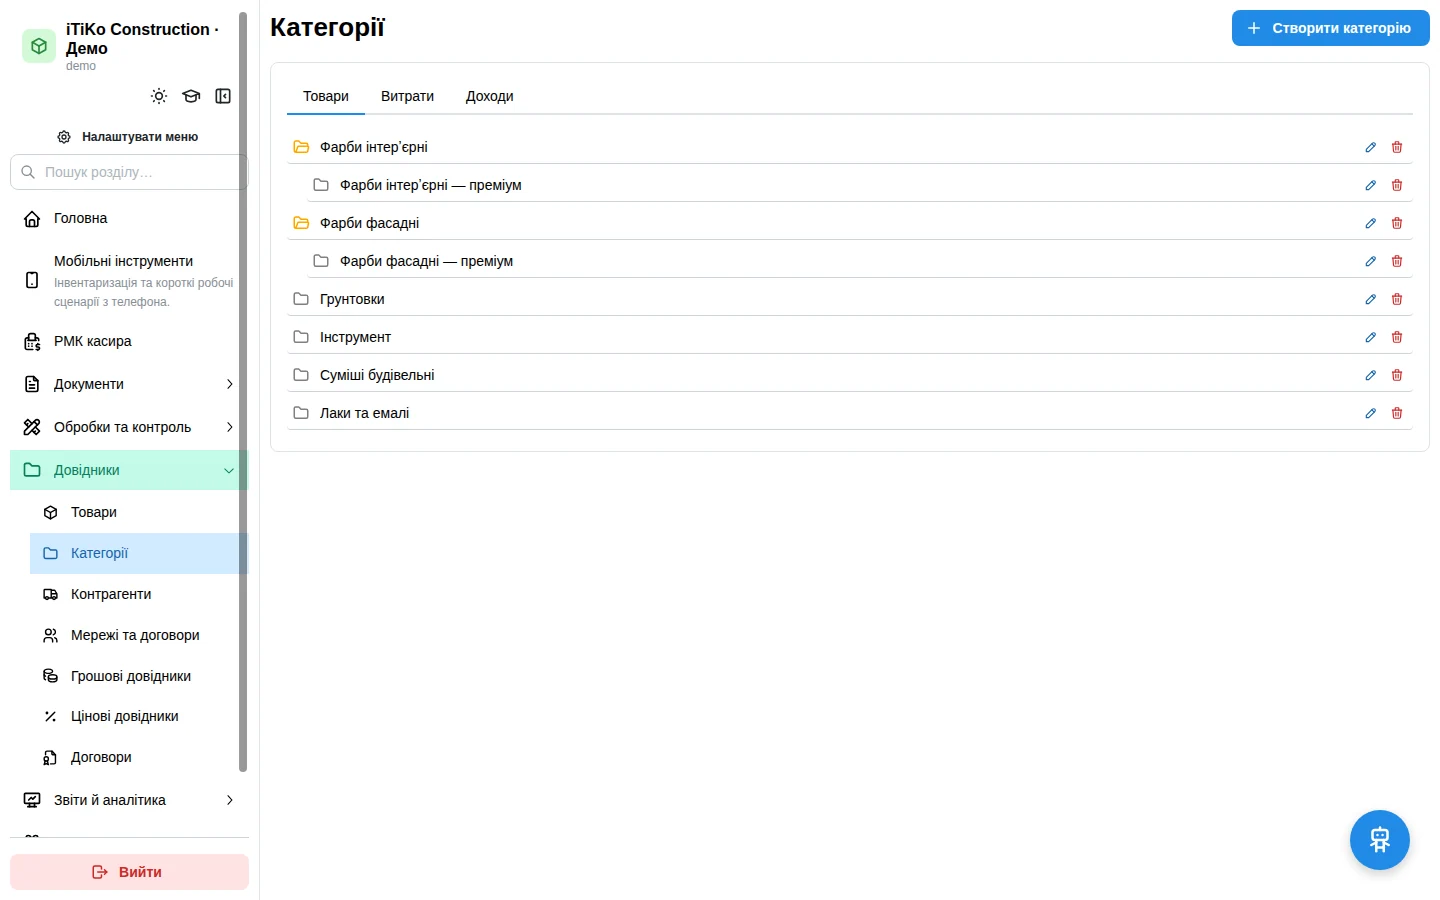Collapse the sidebar panel icon
This screenshot has width=1440, height=900.
click(x=223, y=96)
